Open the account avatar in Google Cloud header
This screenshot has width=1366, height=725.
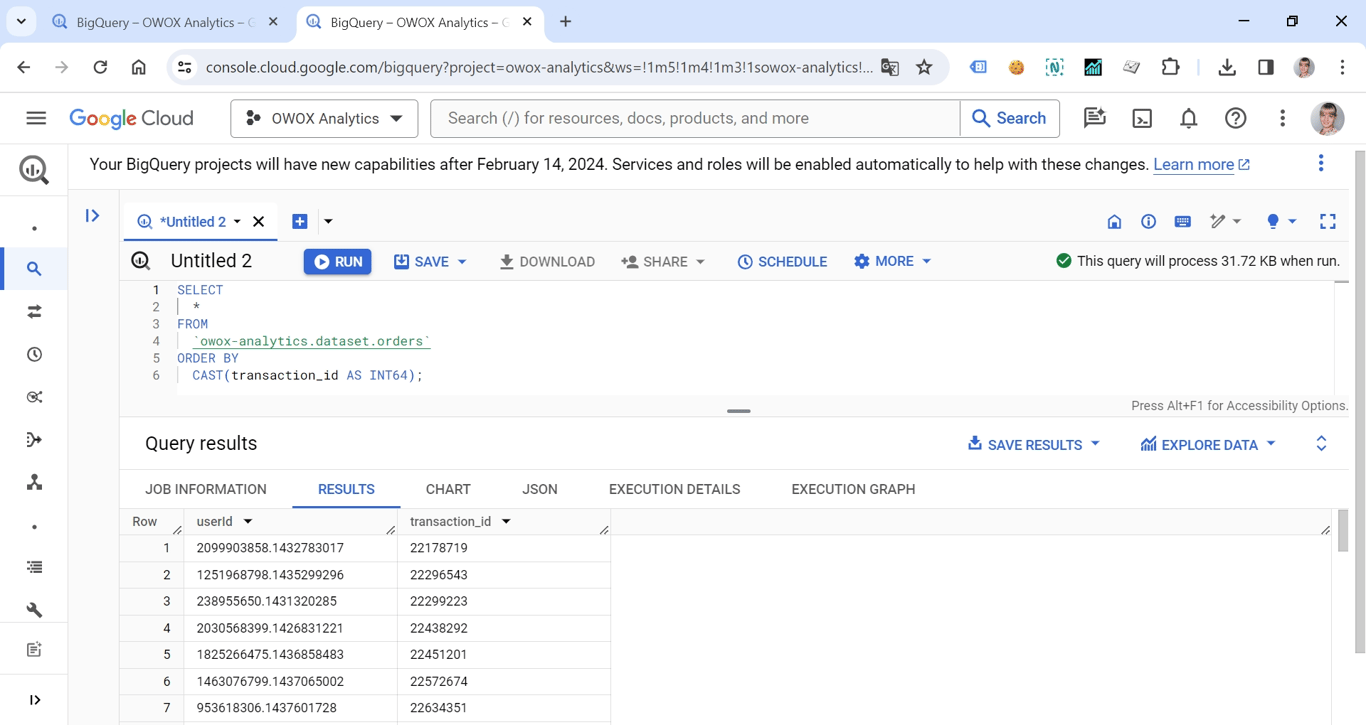(1328, 118)
